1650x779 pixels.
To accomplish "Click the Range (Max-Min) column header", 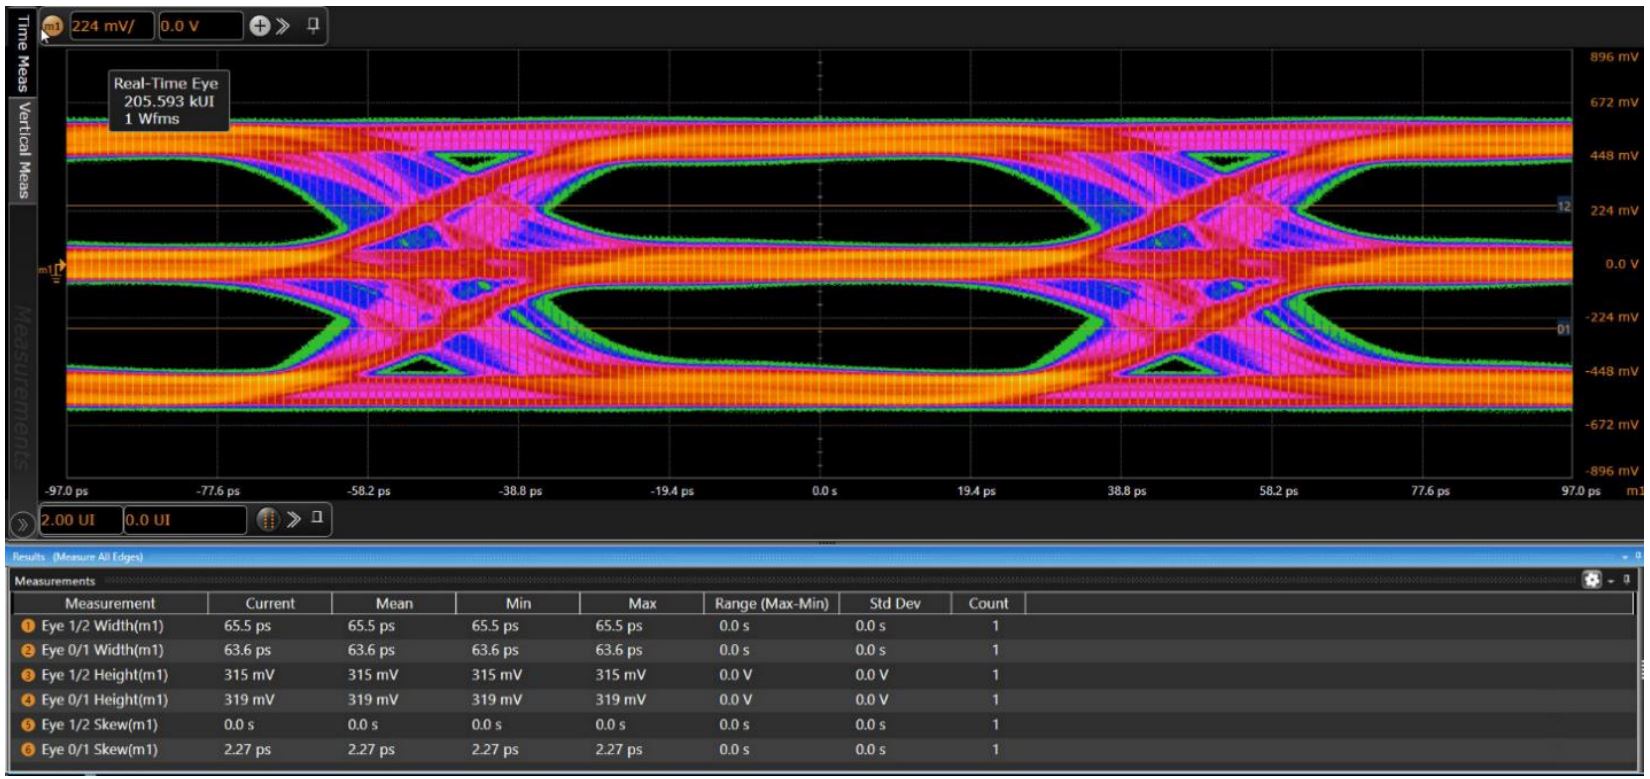I will (771, 603).
